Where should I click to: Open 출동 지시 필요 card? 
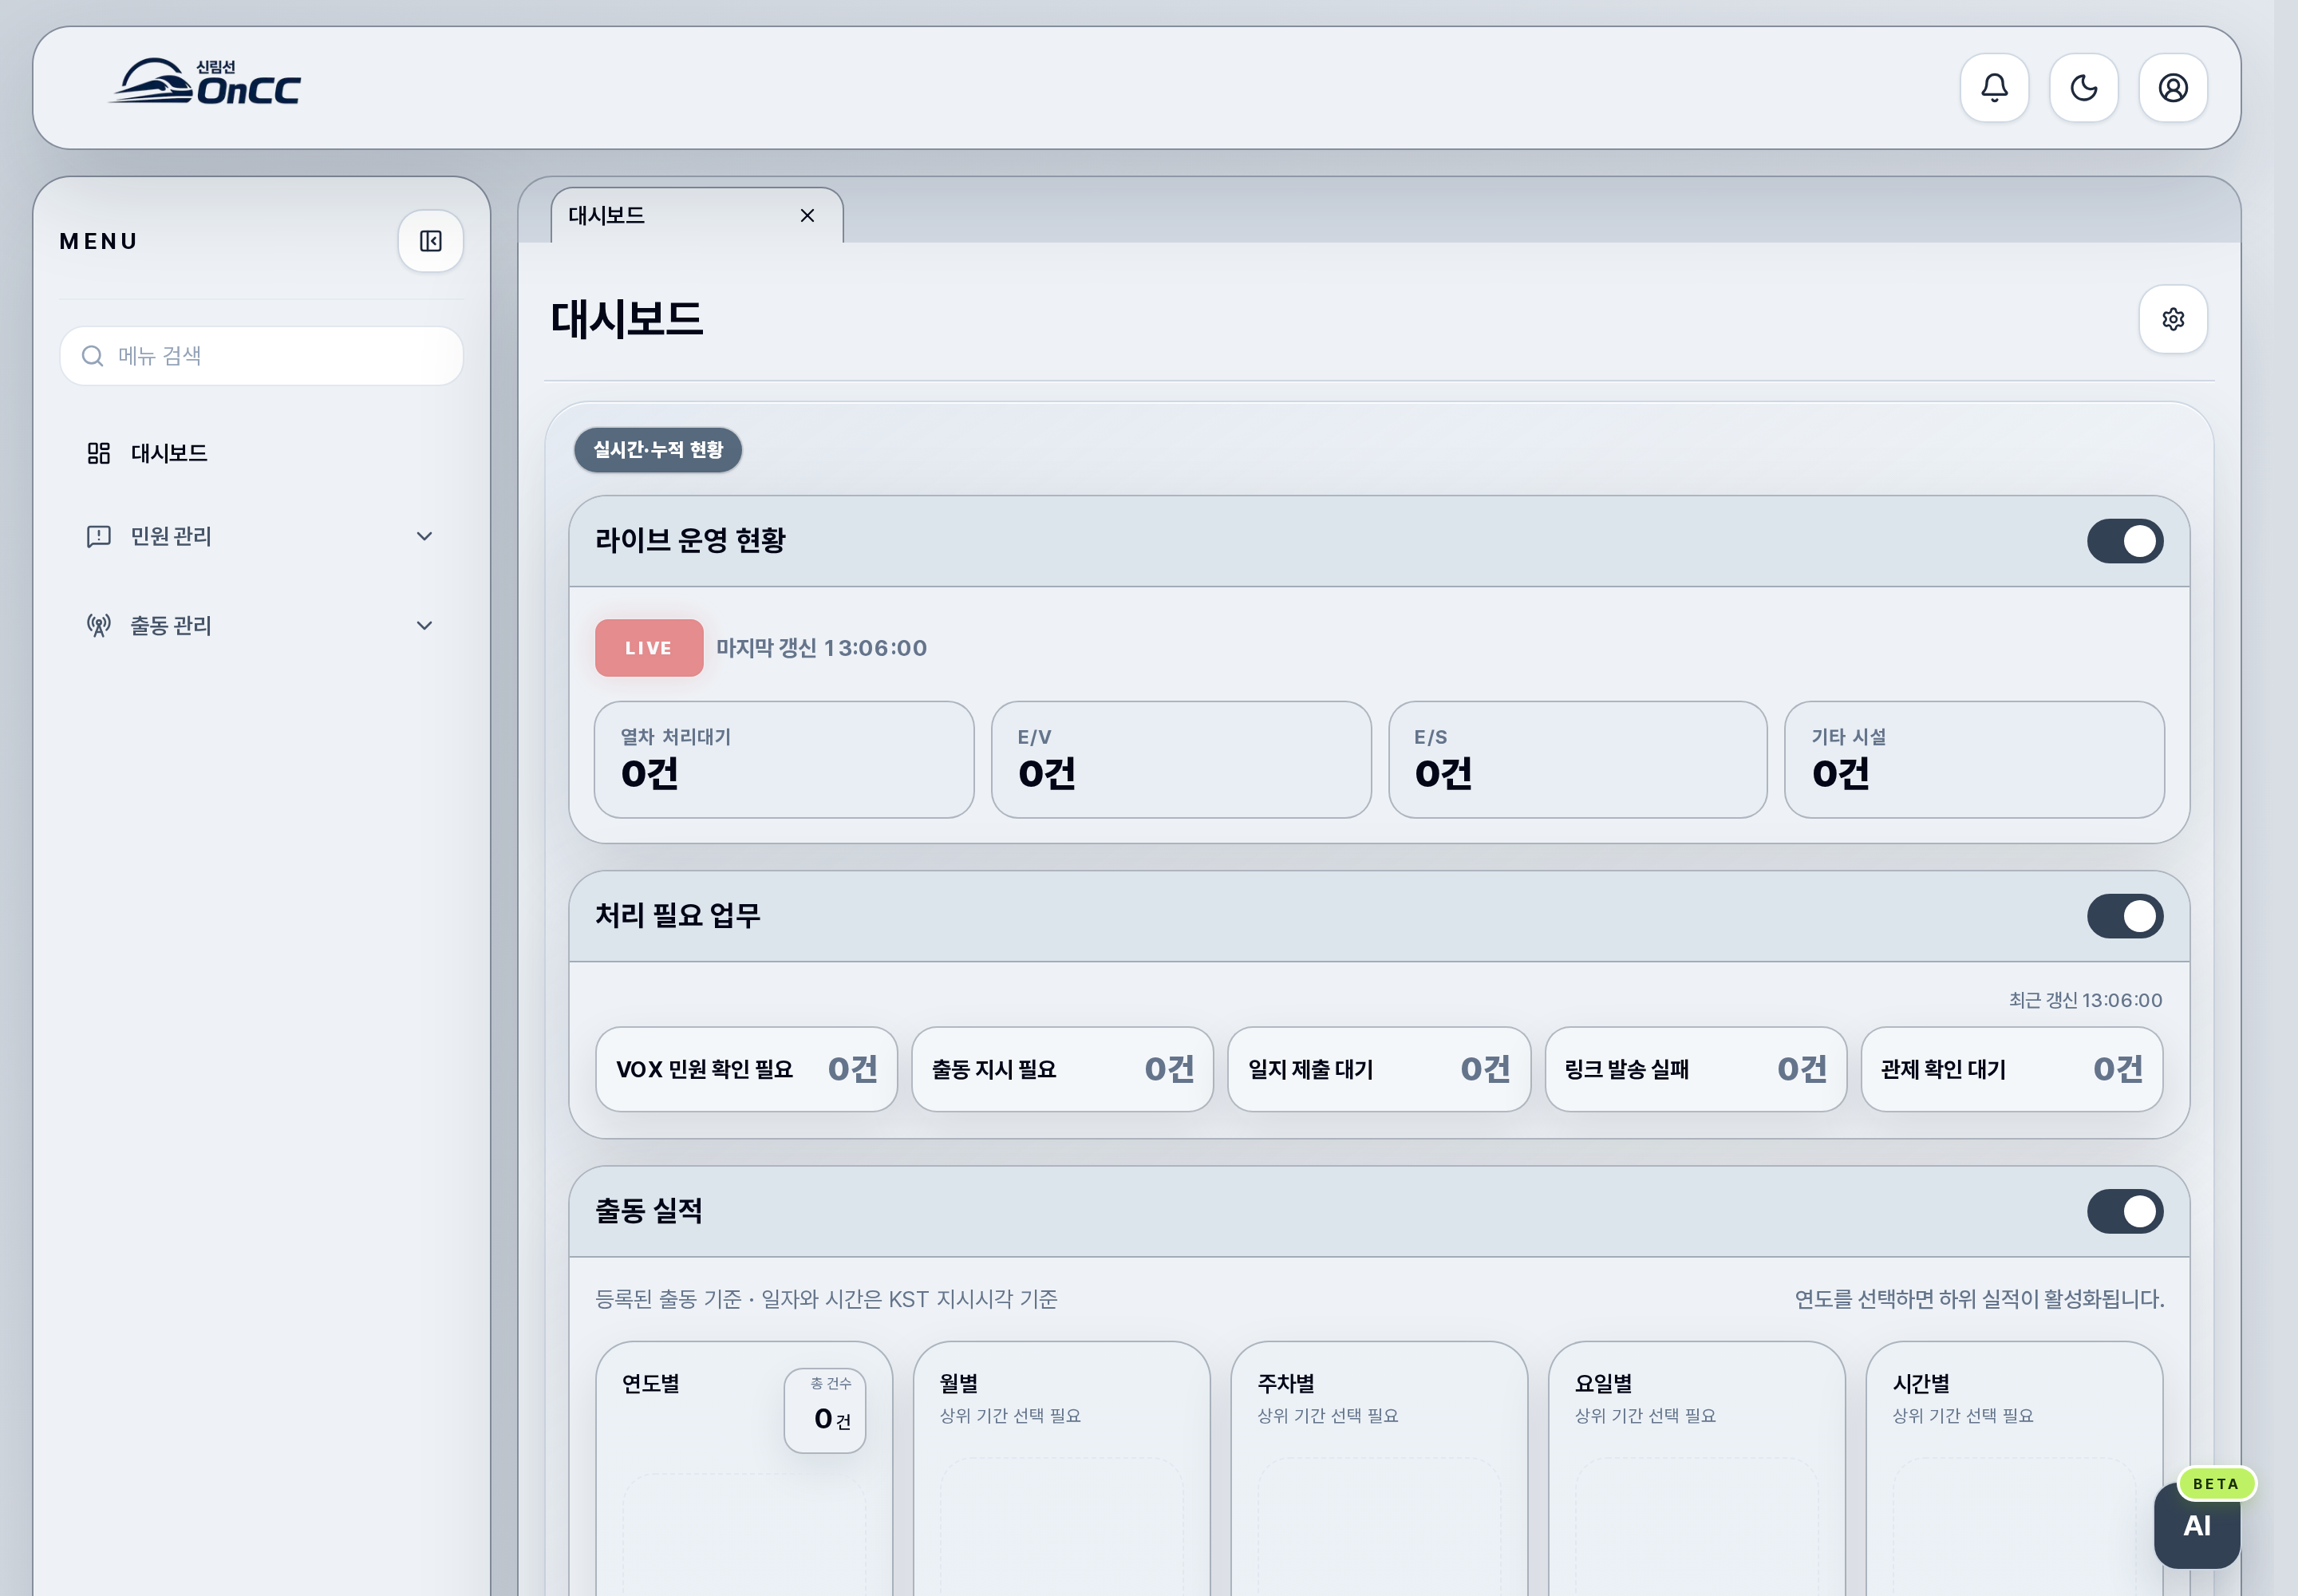pos(1062,1069)
